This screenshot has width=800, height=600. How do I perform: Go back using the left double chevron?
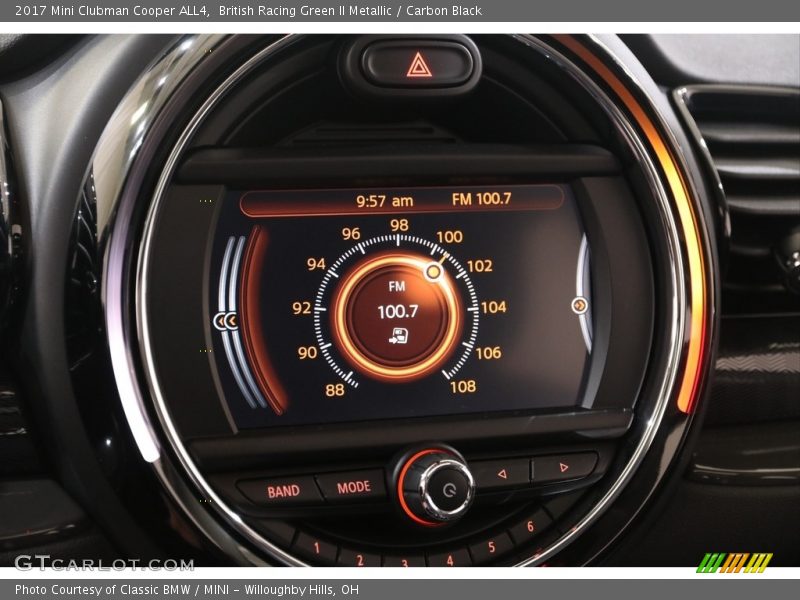[227, 321]
